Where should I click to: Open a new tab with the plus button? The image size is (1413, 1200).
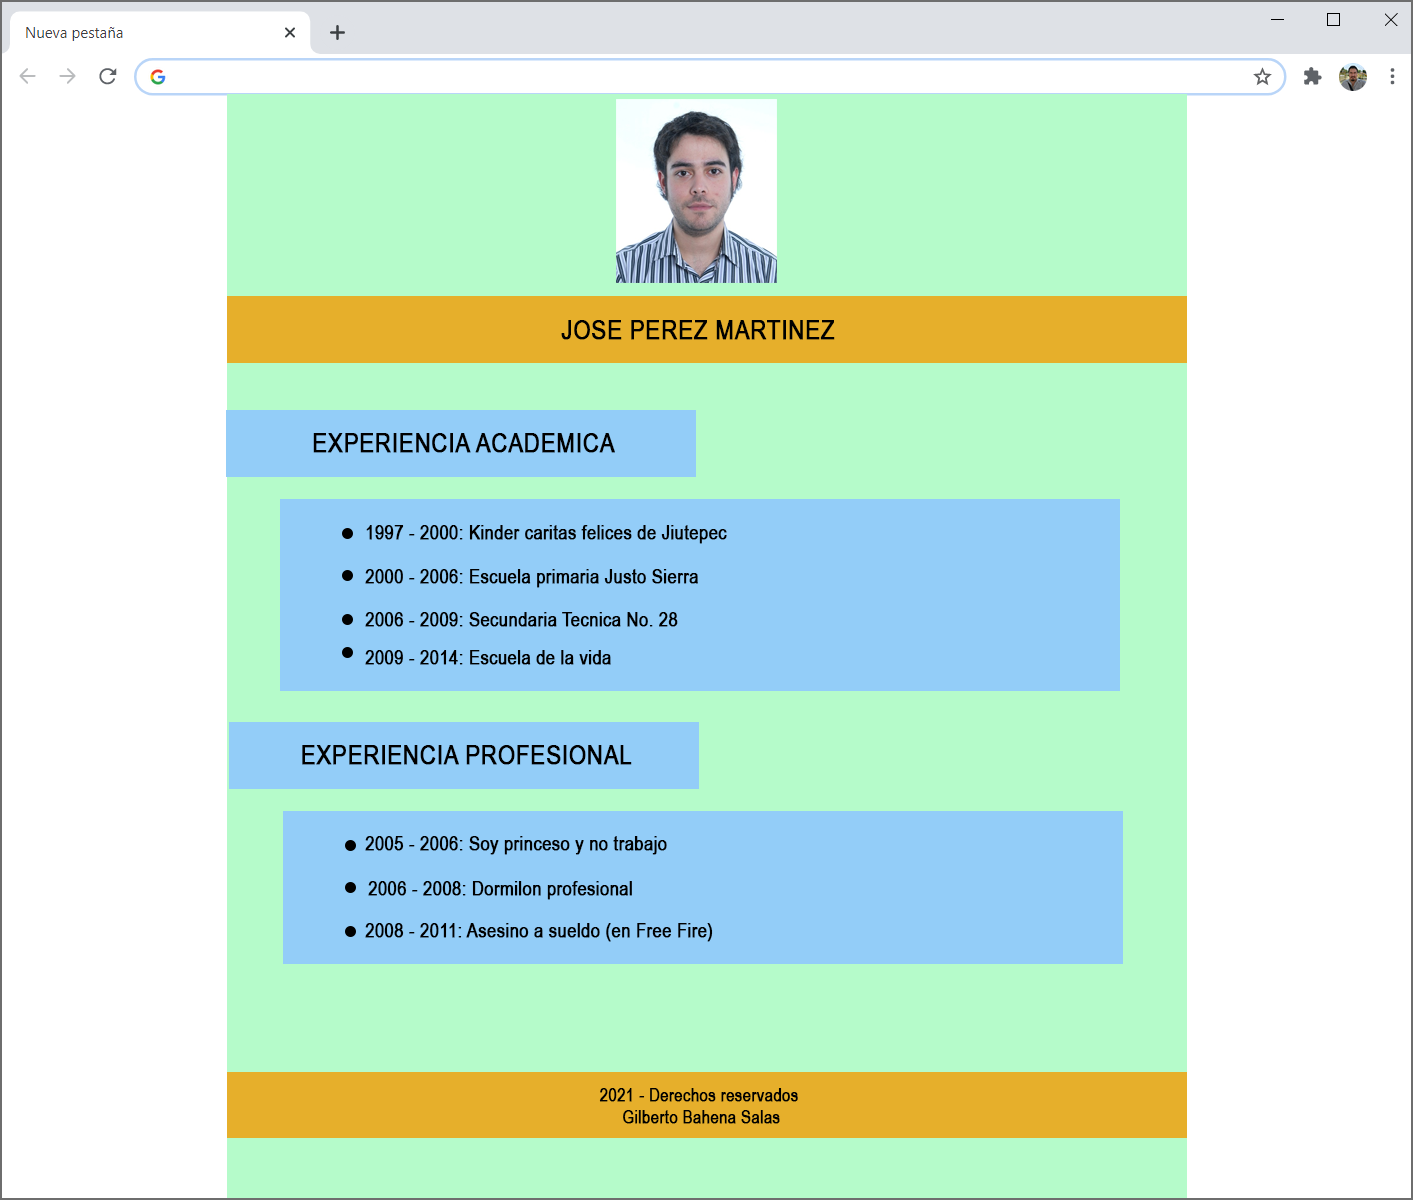point(337,32)
